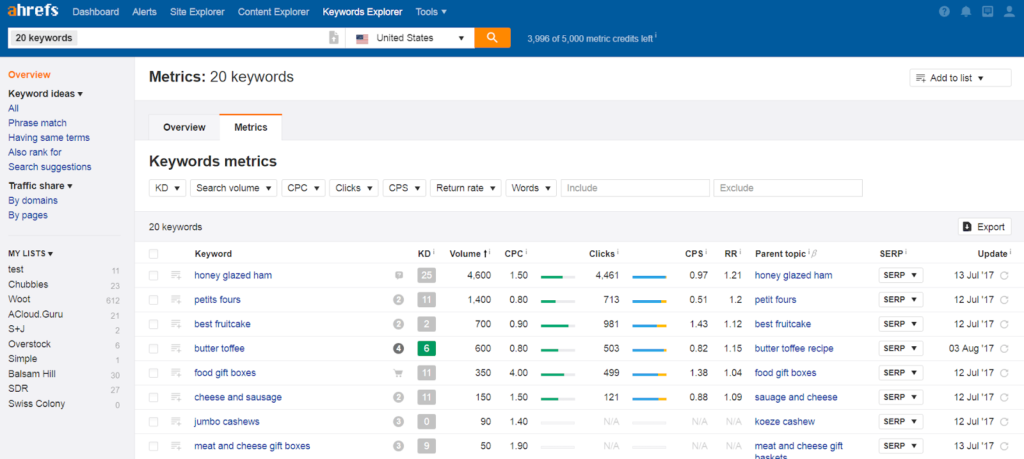Refresh metrics for petits fours
1024x459 pixels.
click(x=1004, y=300)
